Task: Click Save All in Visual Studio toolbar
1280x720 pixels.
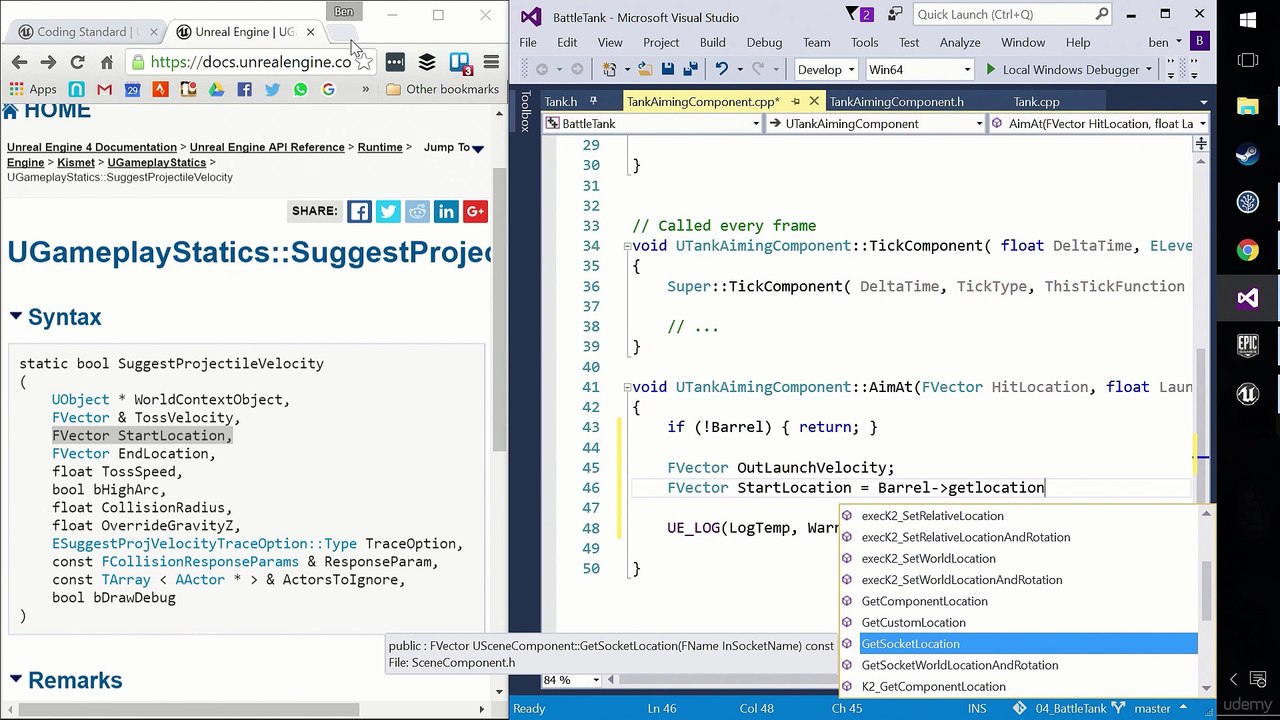Action: coord(689,69)
